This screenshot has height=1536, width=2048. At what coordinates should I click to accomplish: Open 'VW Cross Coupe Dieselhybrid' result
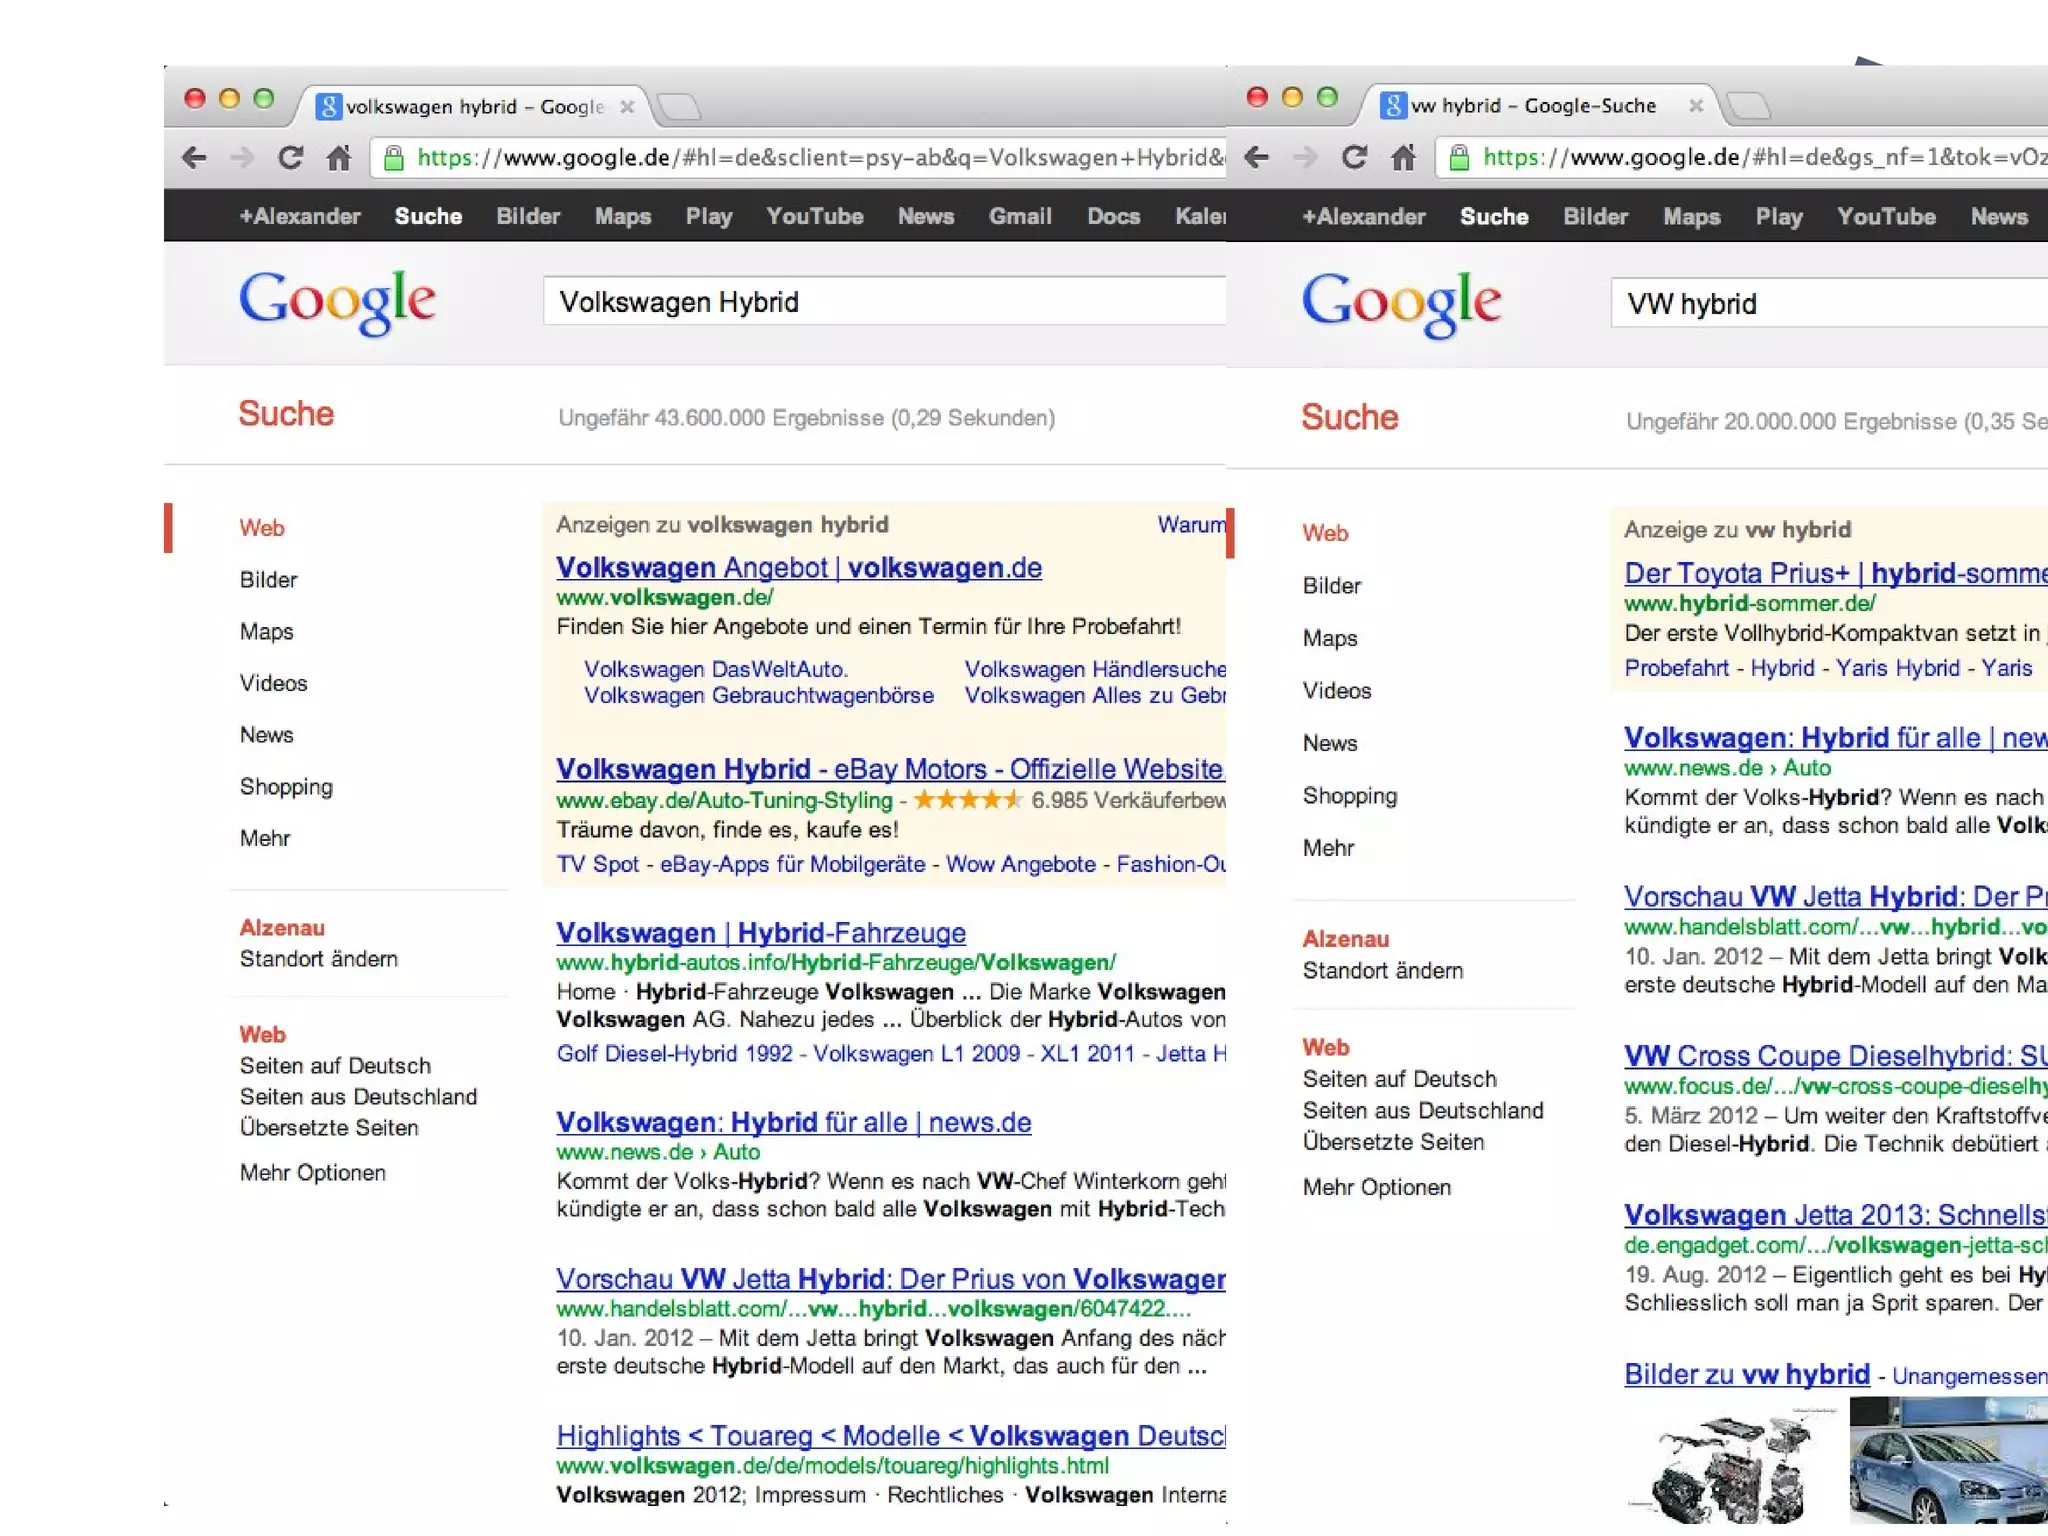point(1836,1056)
